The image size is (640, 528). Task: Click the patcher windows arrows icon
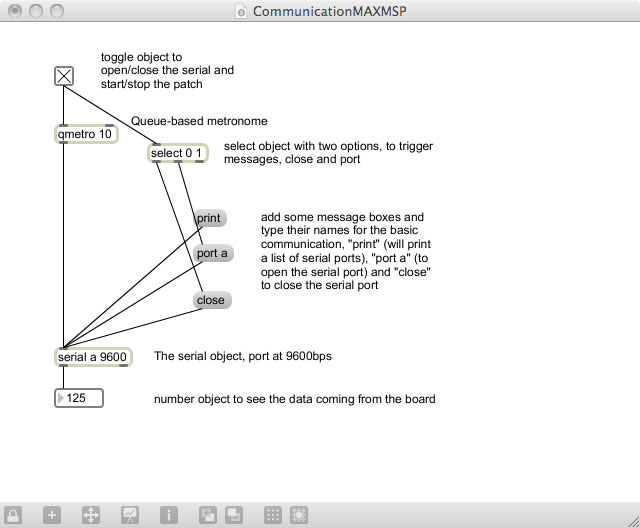(x=90, y=515)
